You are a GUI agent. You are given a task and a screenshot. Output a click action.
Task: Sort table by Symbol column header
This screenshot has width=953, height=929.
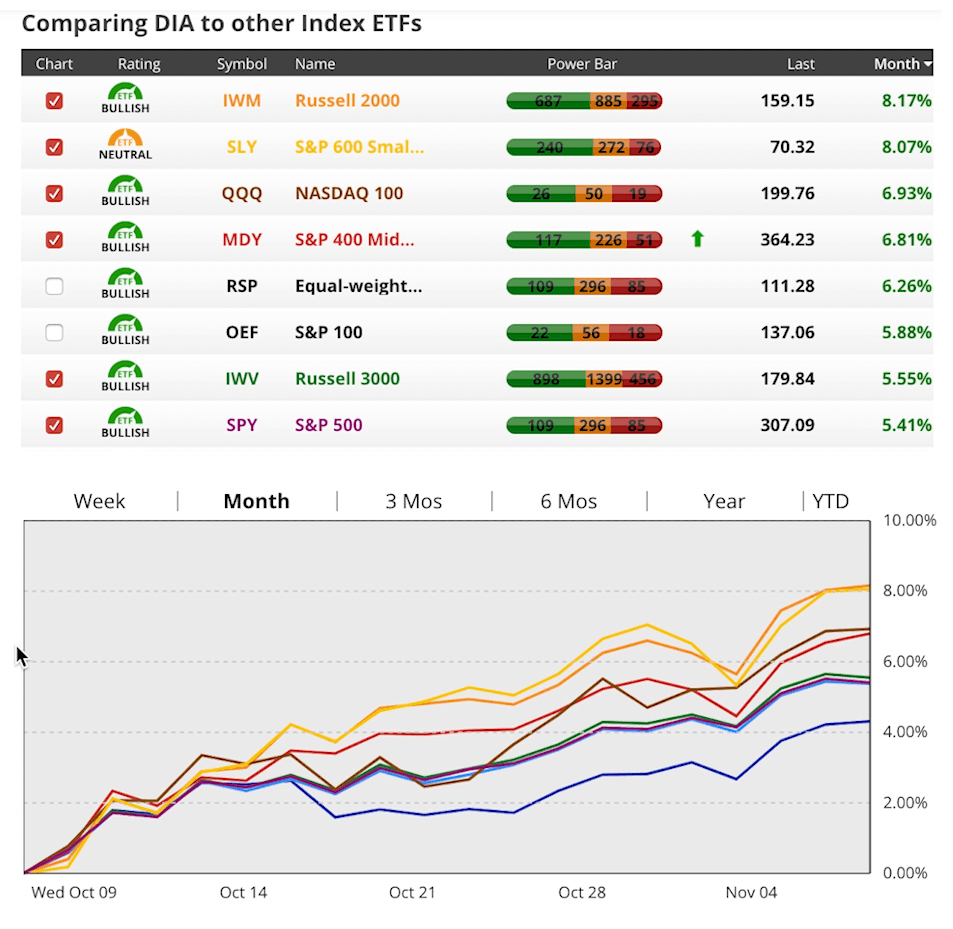242,64
